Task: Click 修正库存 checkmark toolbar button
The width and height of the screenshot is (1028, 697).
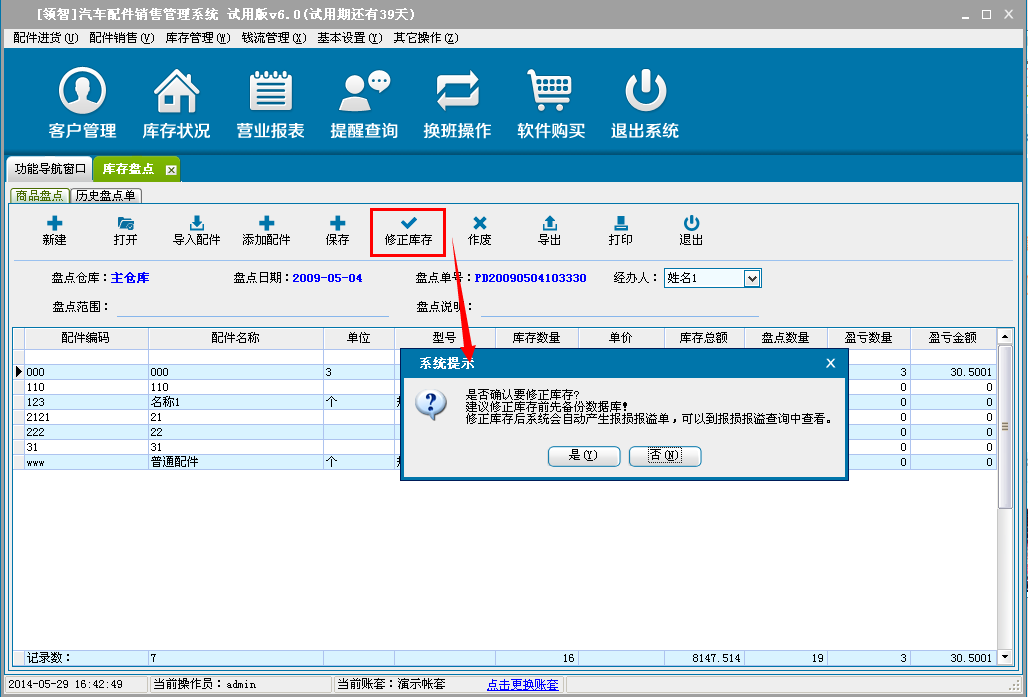Action: pos(408,231)
